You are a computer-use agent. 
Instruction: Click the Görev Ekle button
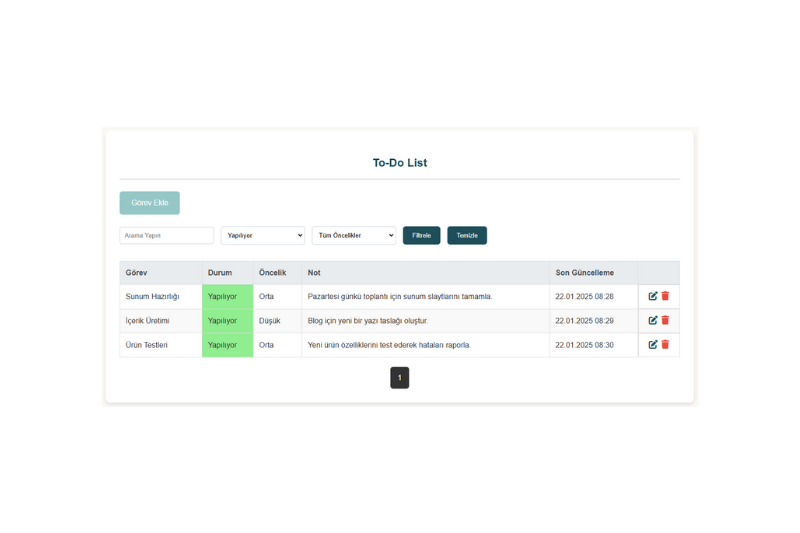click(150, 203)
